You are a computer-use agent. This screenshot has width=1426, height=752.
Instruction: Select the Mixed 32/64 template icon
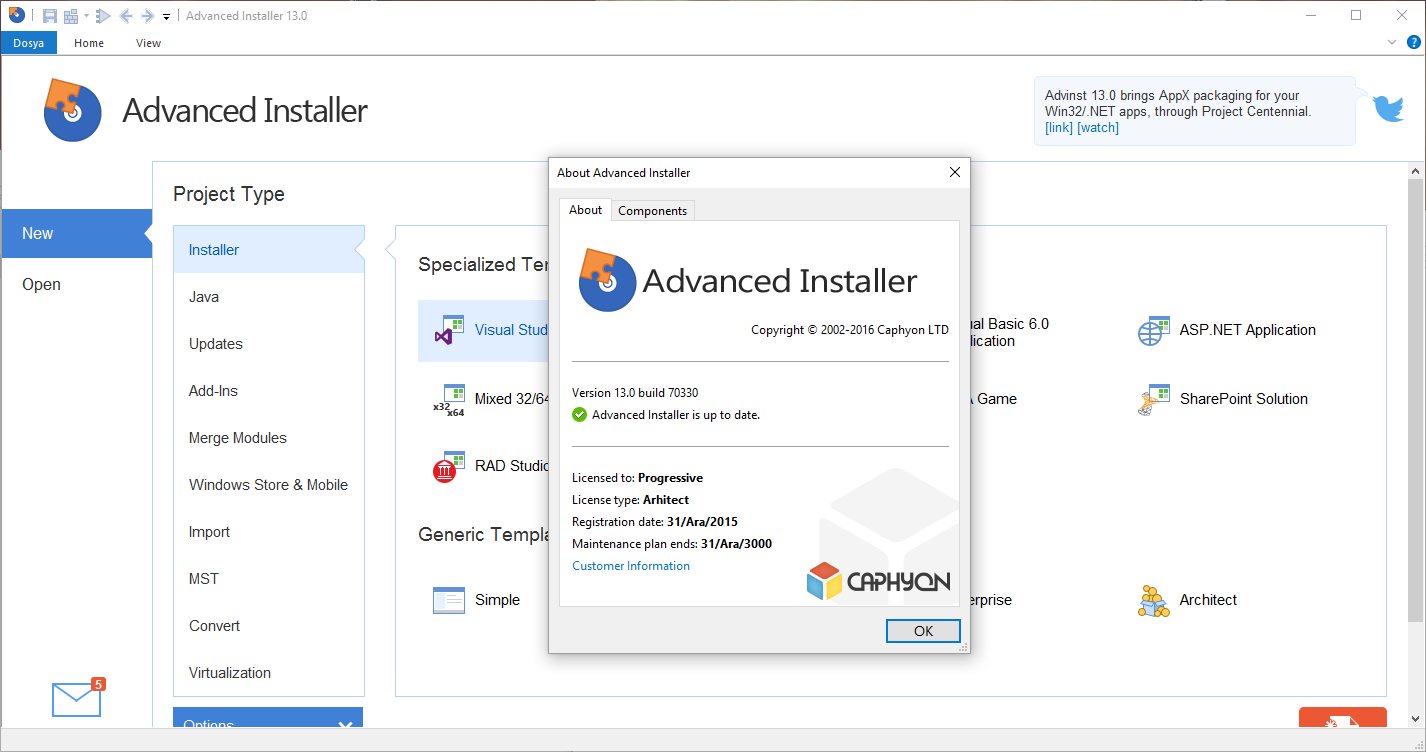tap(449, 399)
